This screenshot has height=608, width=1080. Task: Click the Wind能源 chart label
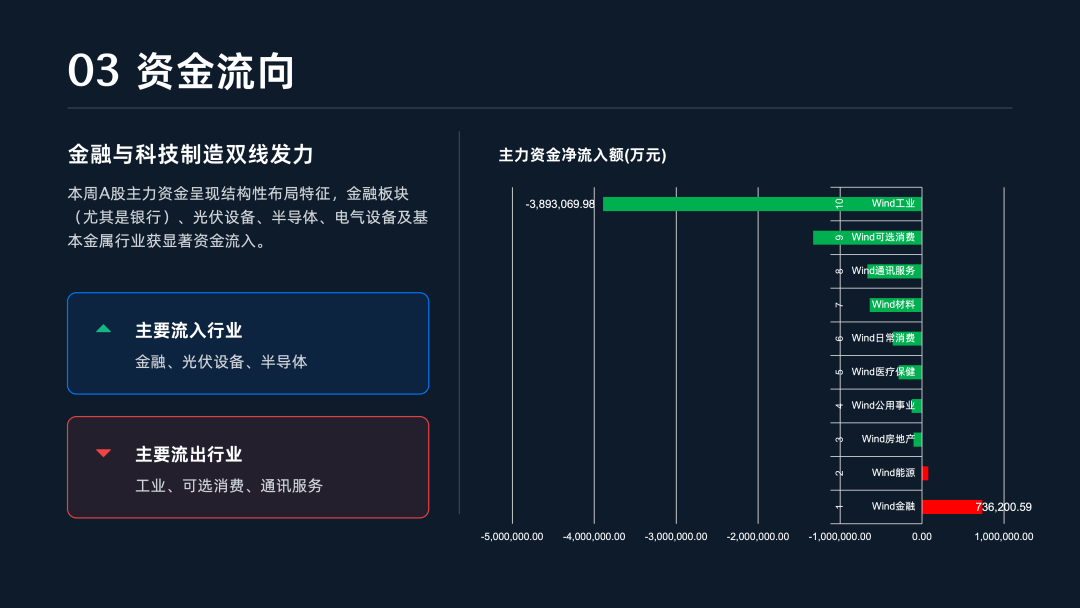[893, 473]
